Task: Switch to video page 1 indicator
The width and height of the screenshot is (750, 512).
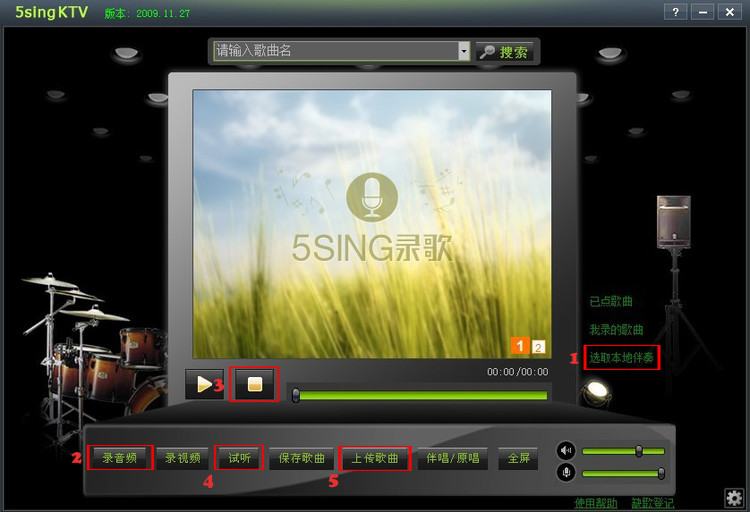Action: pos(520,345)
